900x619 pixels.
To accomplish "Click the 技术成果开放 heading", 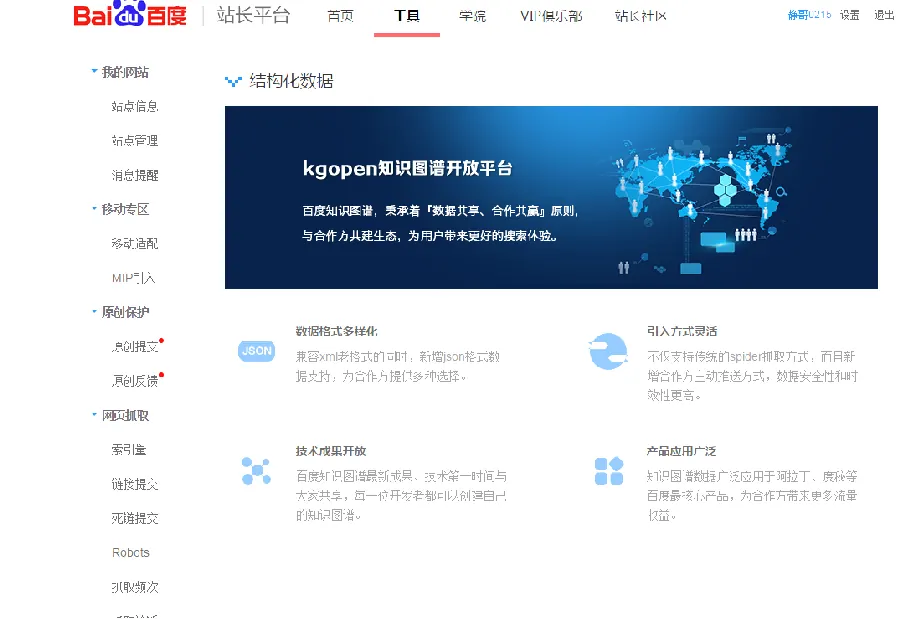I will pyautogui.click(x=331, y=451).
